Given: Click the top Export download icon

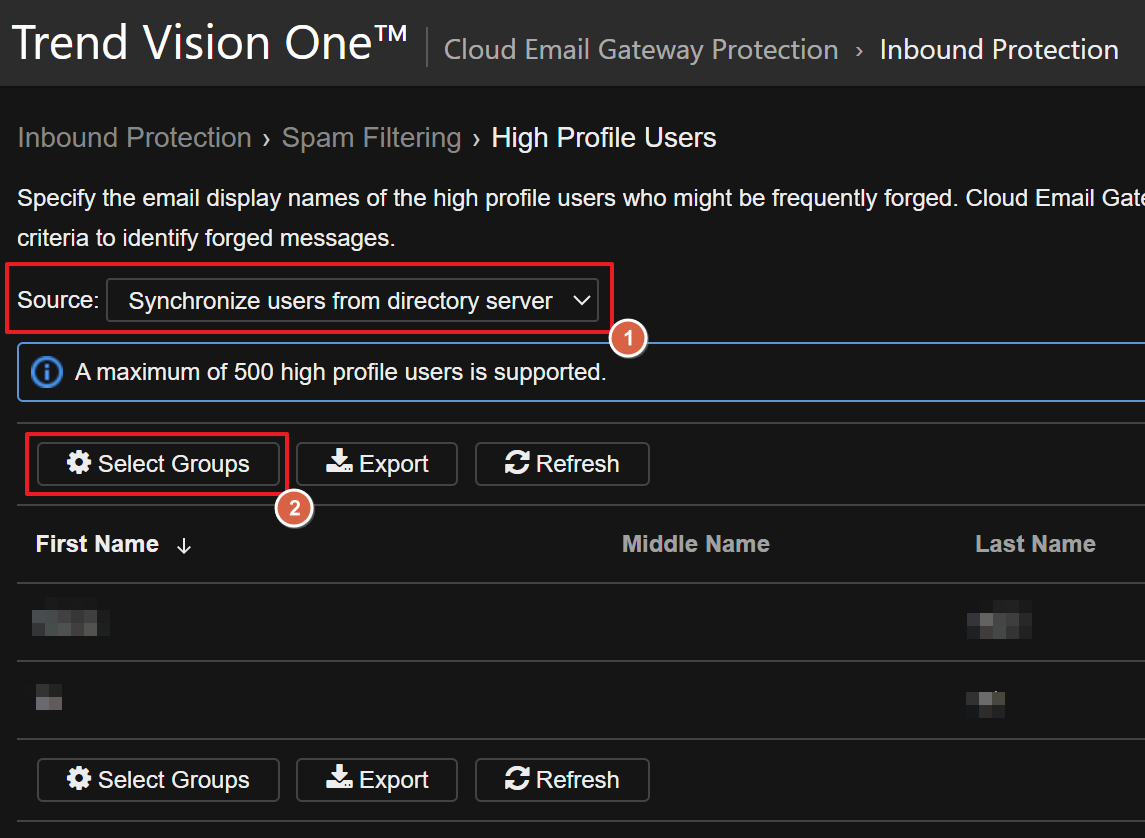Looking at the screenshot, I should point(340,463).
